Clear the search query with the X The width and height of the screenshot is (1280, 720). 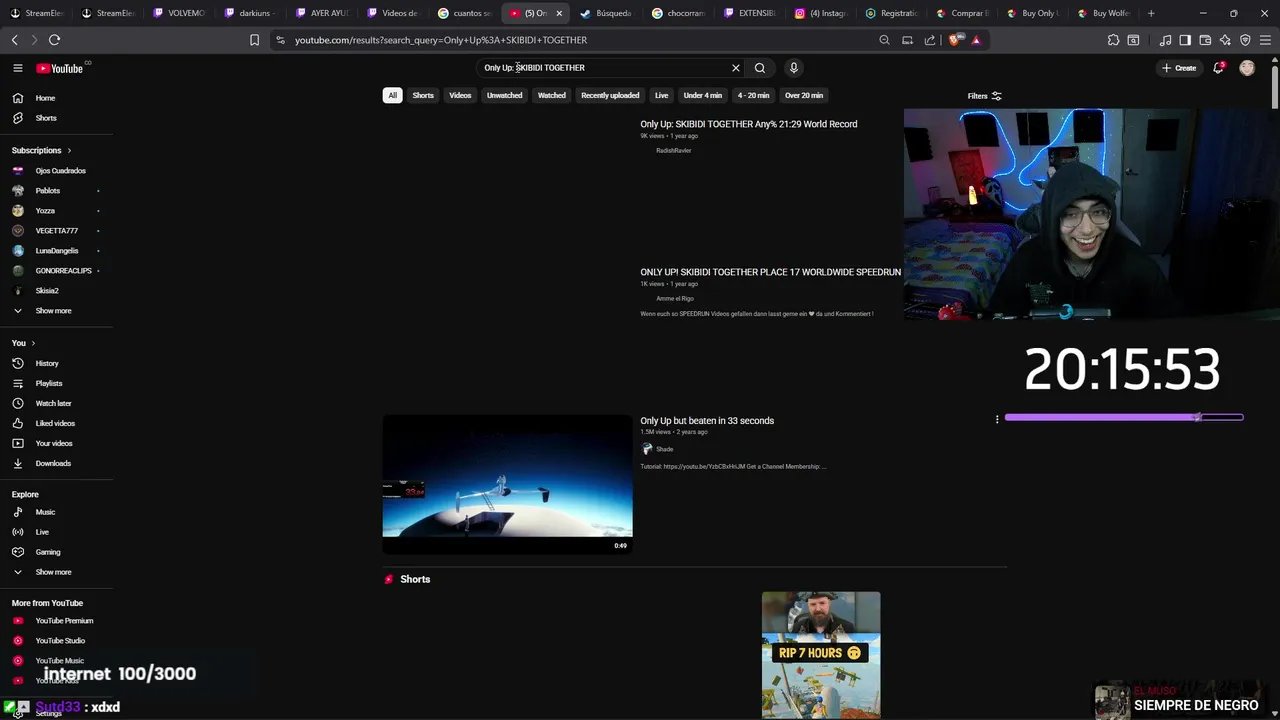tap(736, 68)
